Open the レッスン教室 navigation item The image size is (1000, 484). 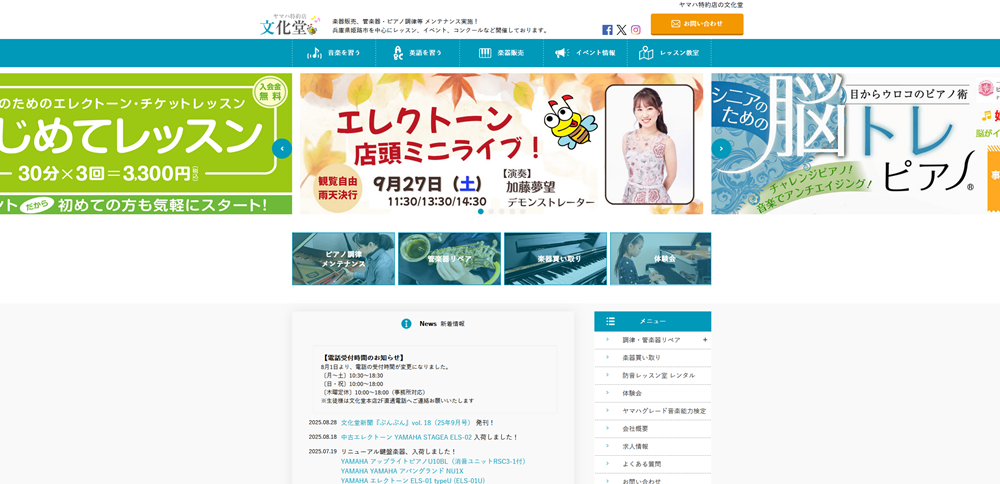click(x=669, y=53)
